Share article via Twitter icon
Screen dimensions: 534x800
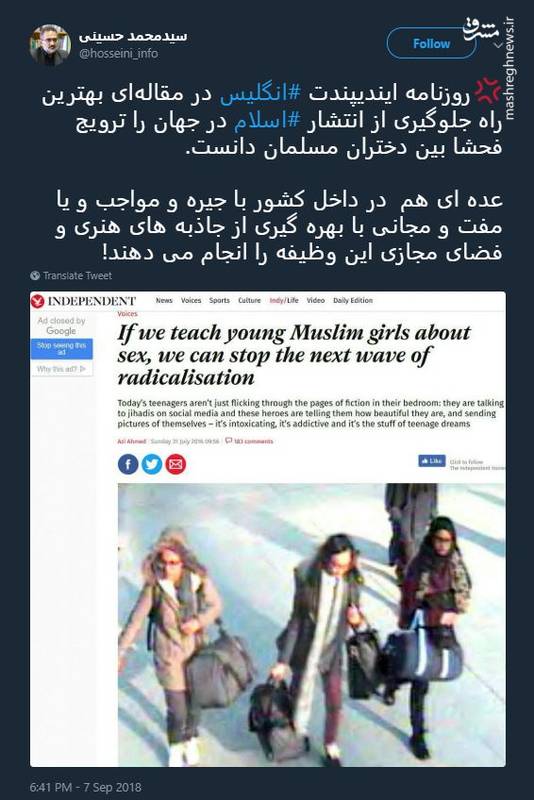click(x=151, y=464)
